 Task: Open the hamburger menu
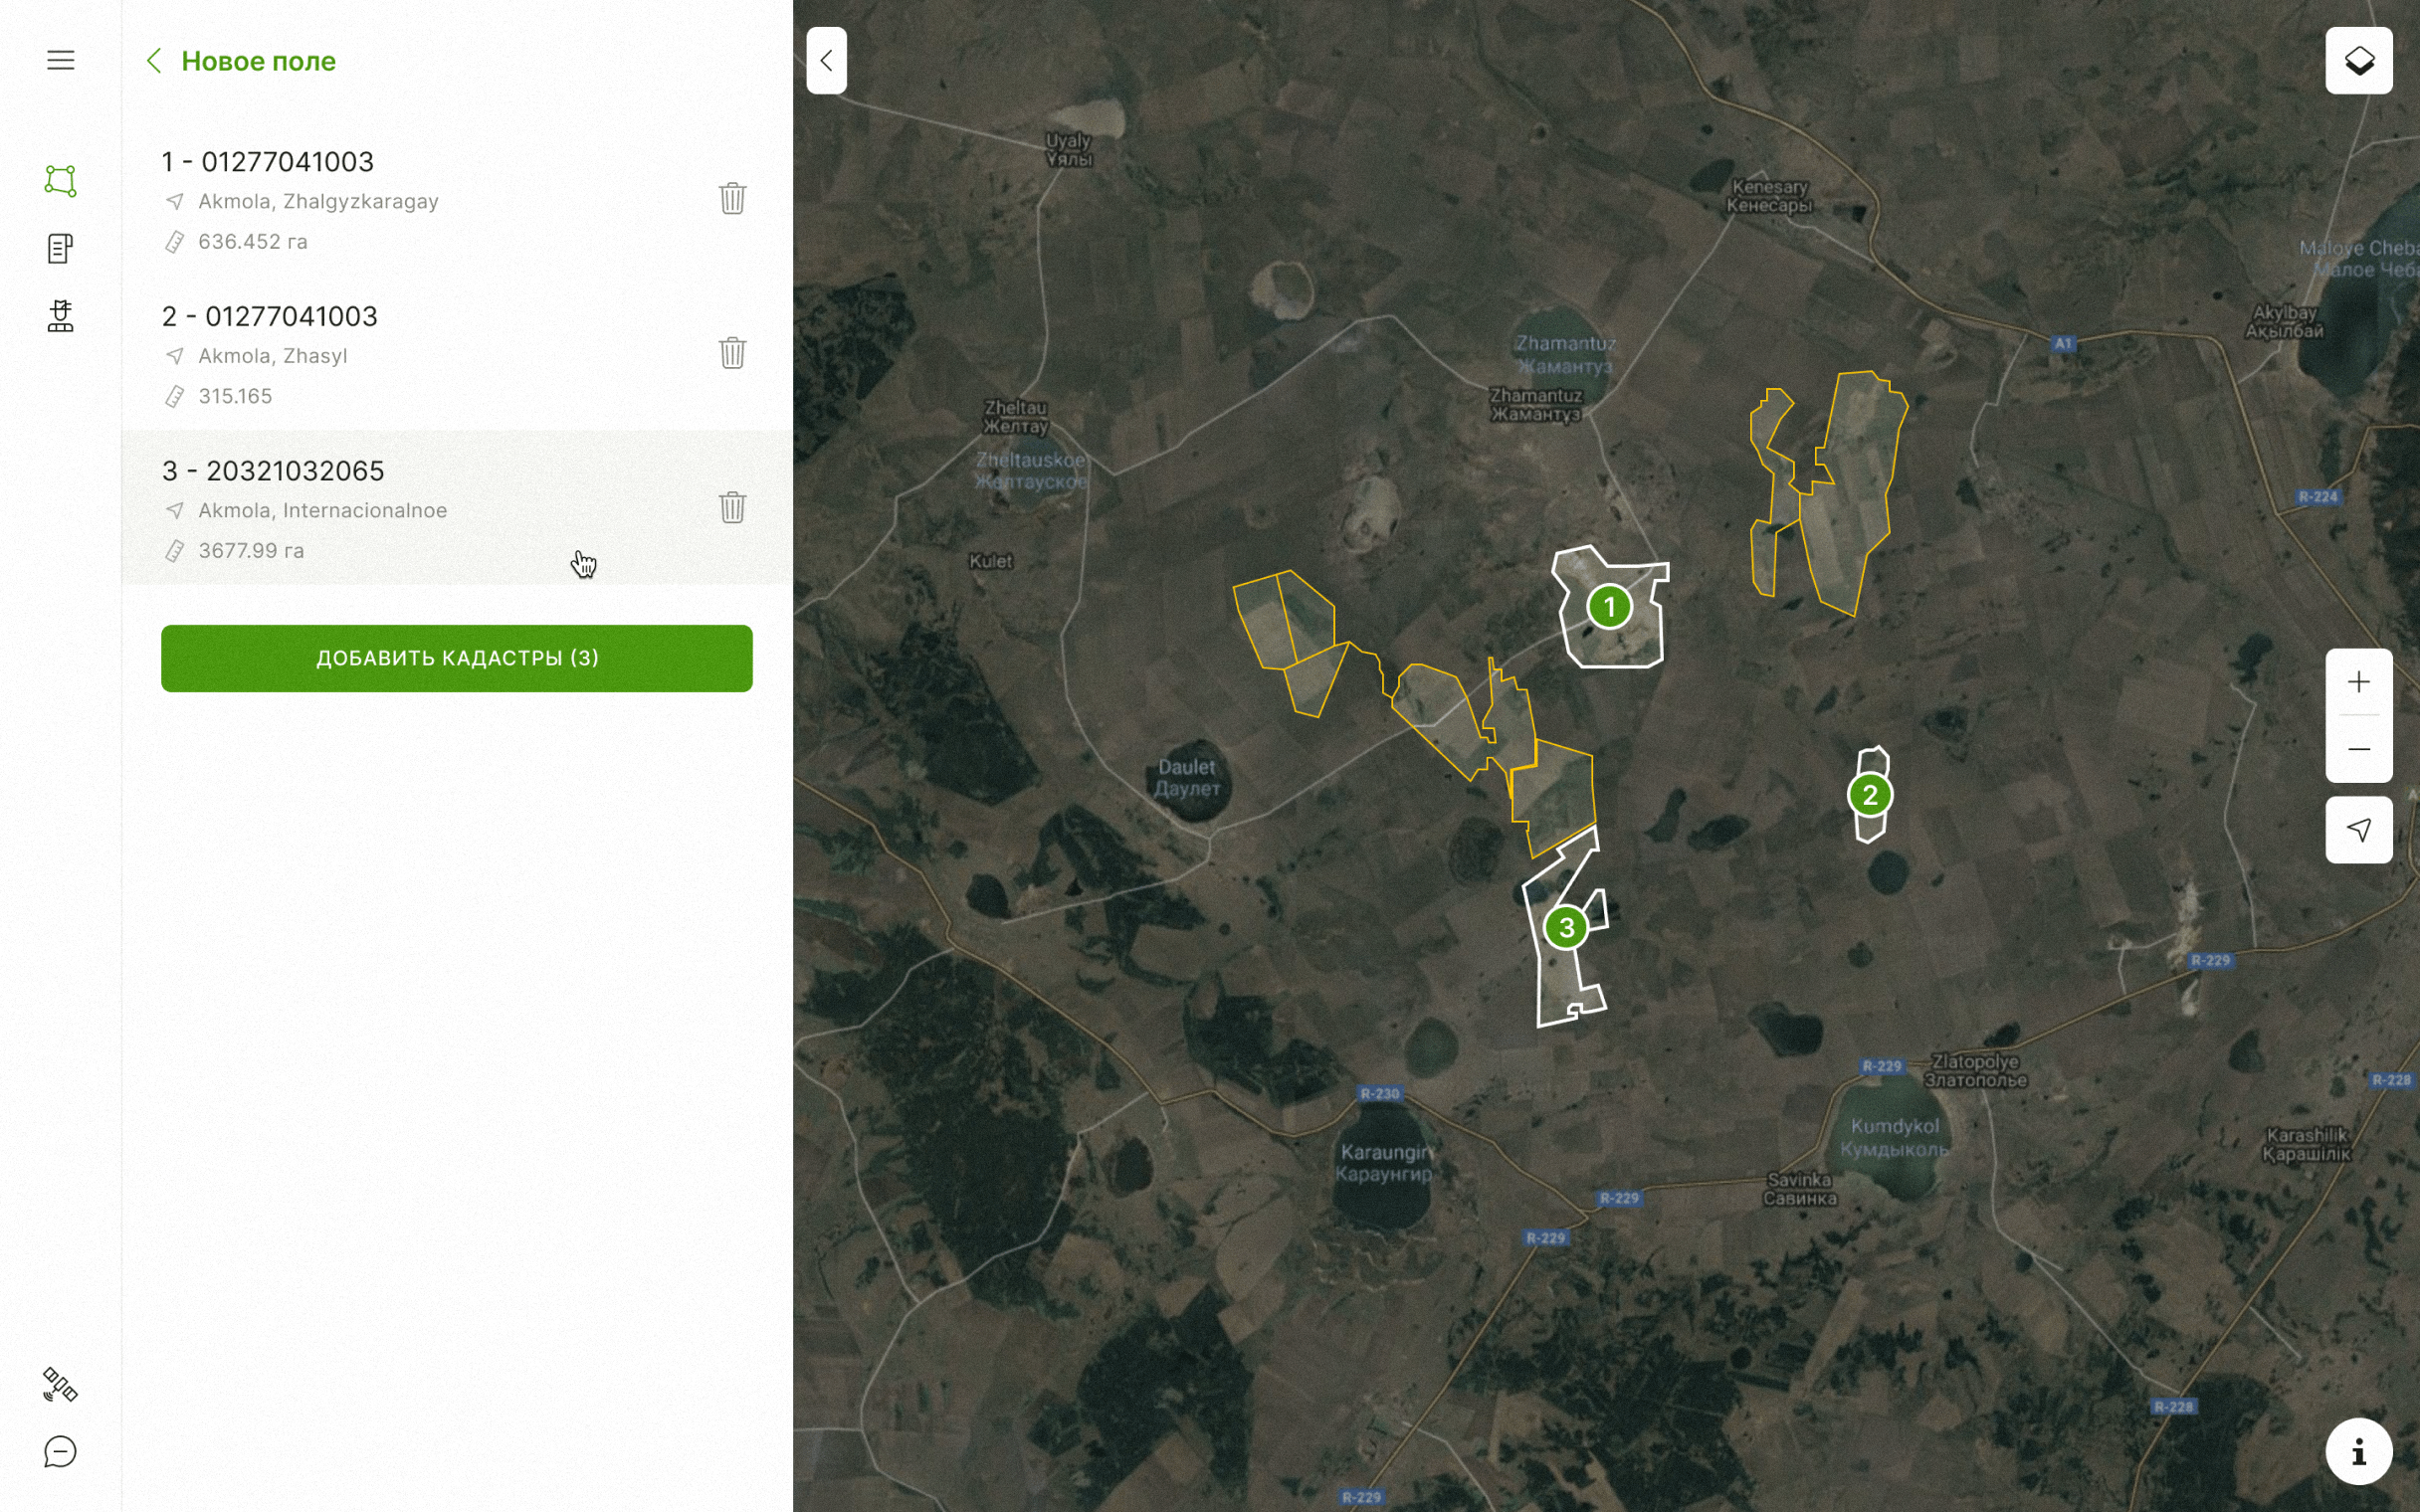pyautogui.click(x=60, y=60)
